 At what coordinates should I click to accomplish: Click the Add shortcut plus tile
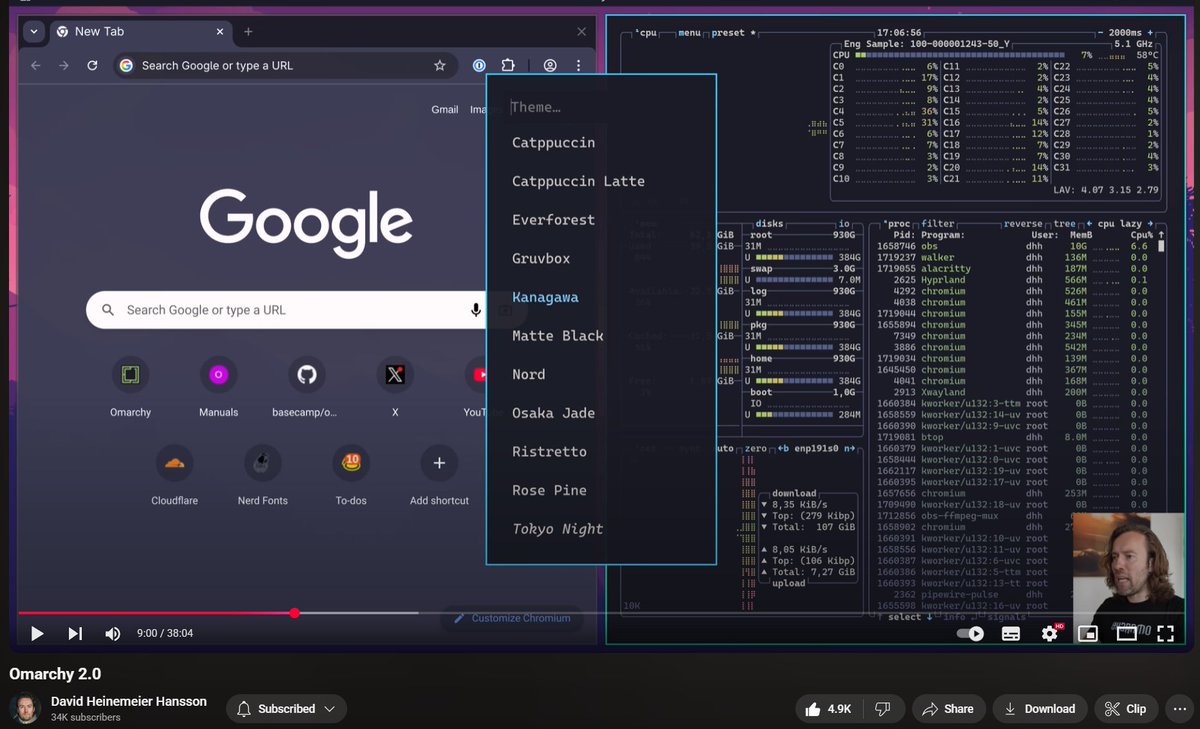[439, 474]
